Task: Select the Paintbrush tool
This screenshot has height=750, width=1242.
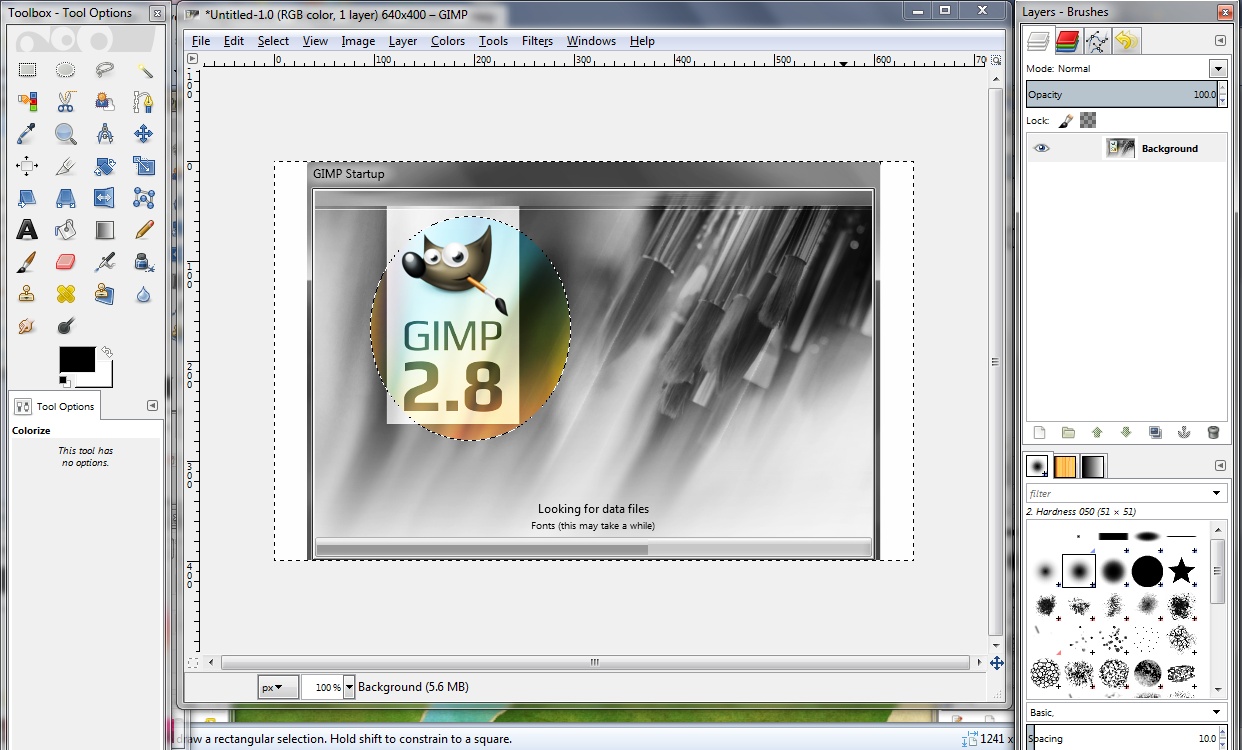Action: coord(27,262)
